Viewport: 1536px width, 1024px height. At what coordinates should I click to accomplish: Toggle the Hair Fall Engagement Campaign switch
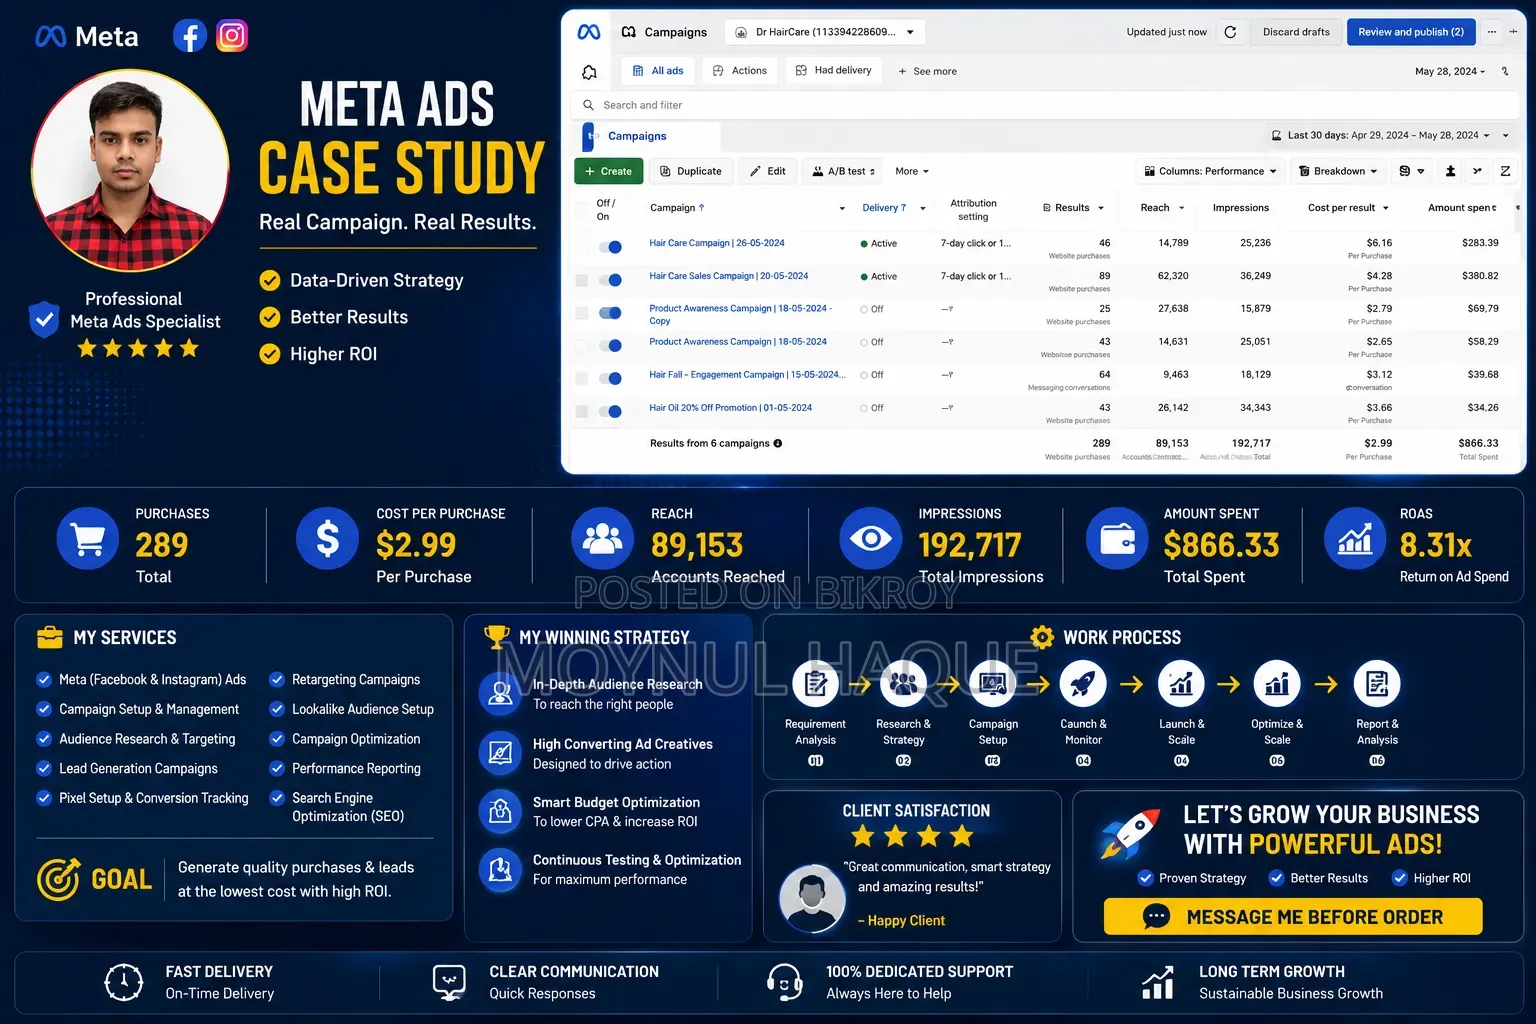tap(610, 378)
